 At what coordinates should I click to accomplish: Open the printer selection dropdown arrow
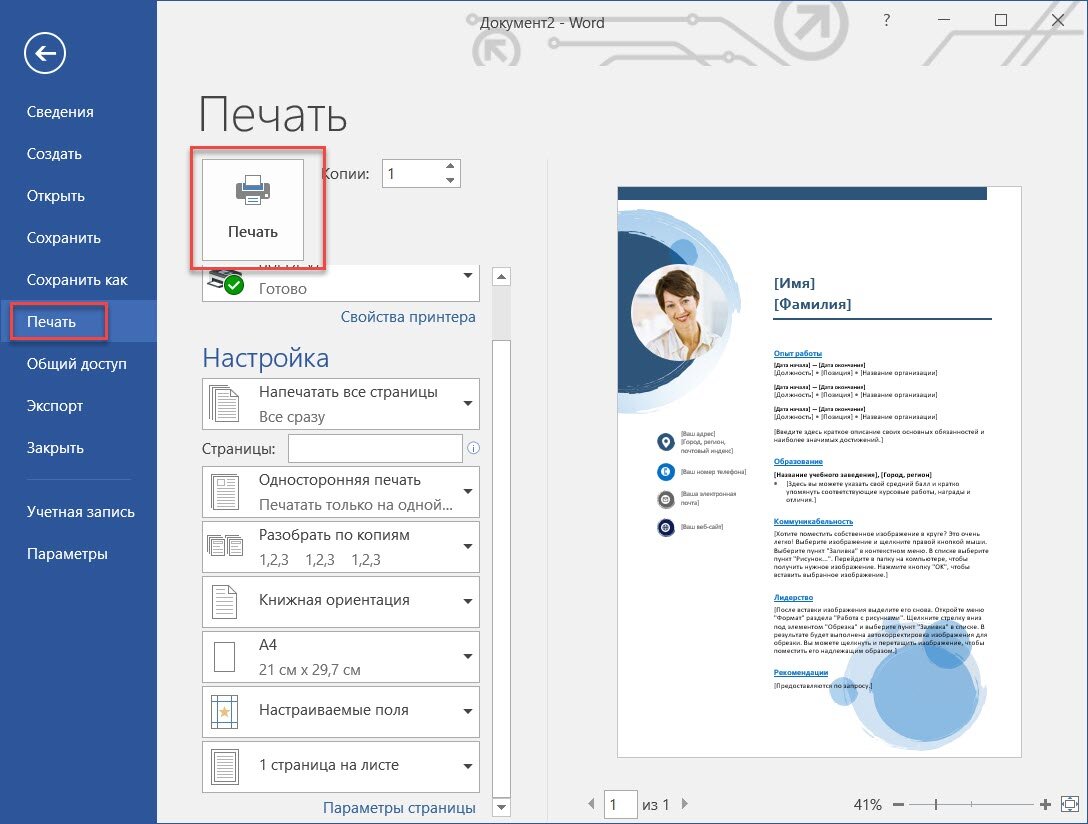tap(468, 275)
